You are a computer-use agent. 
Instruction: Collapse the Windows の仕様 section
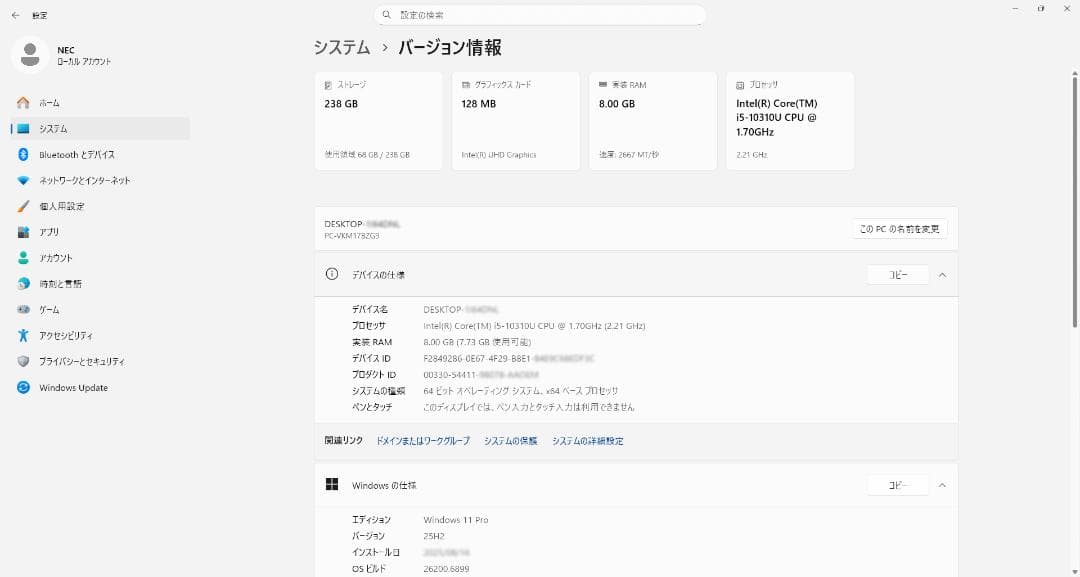[941, 485]
